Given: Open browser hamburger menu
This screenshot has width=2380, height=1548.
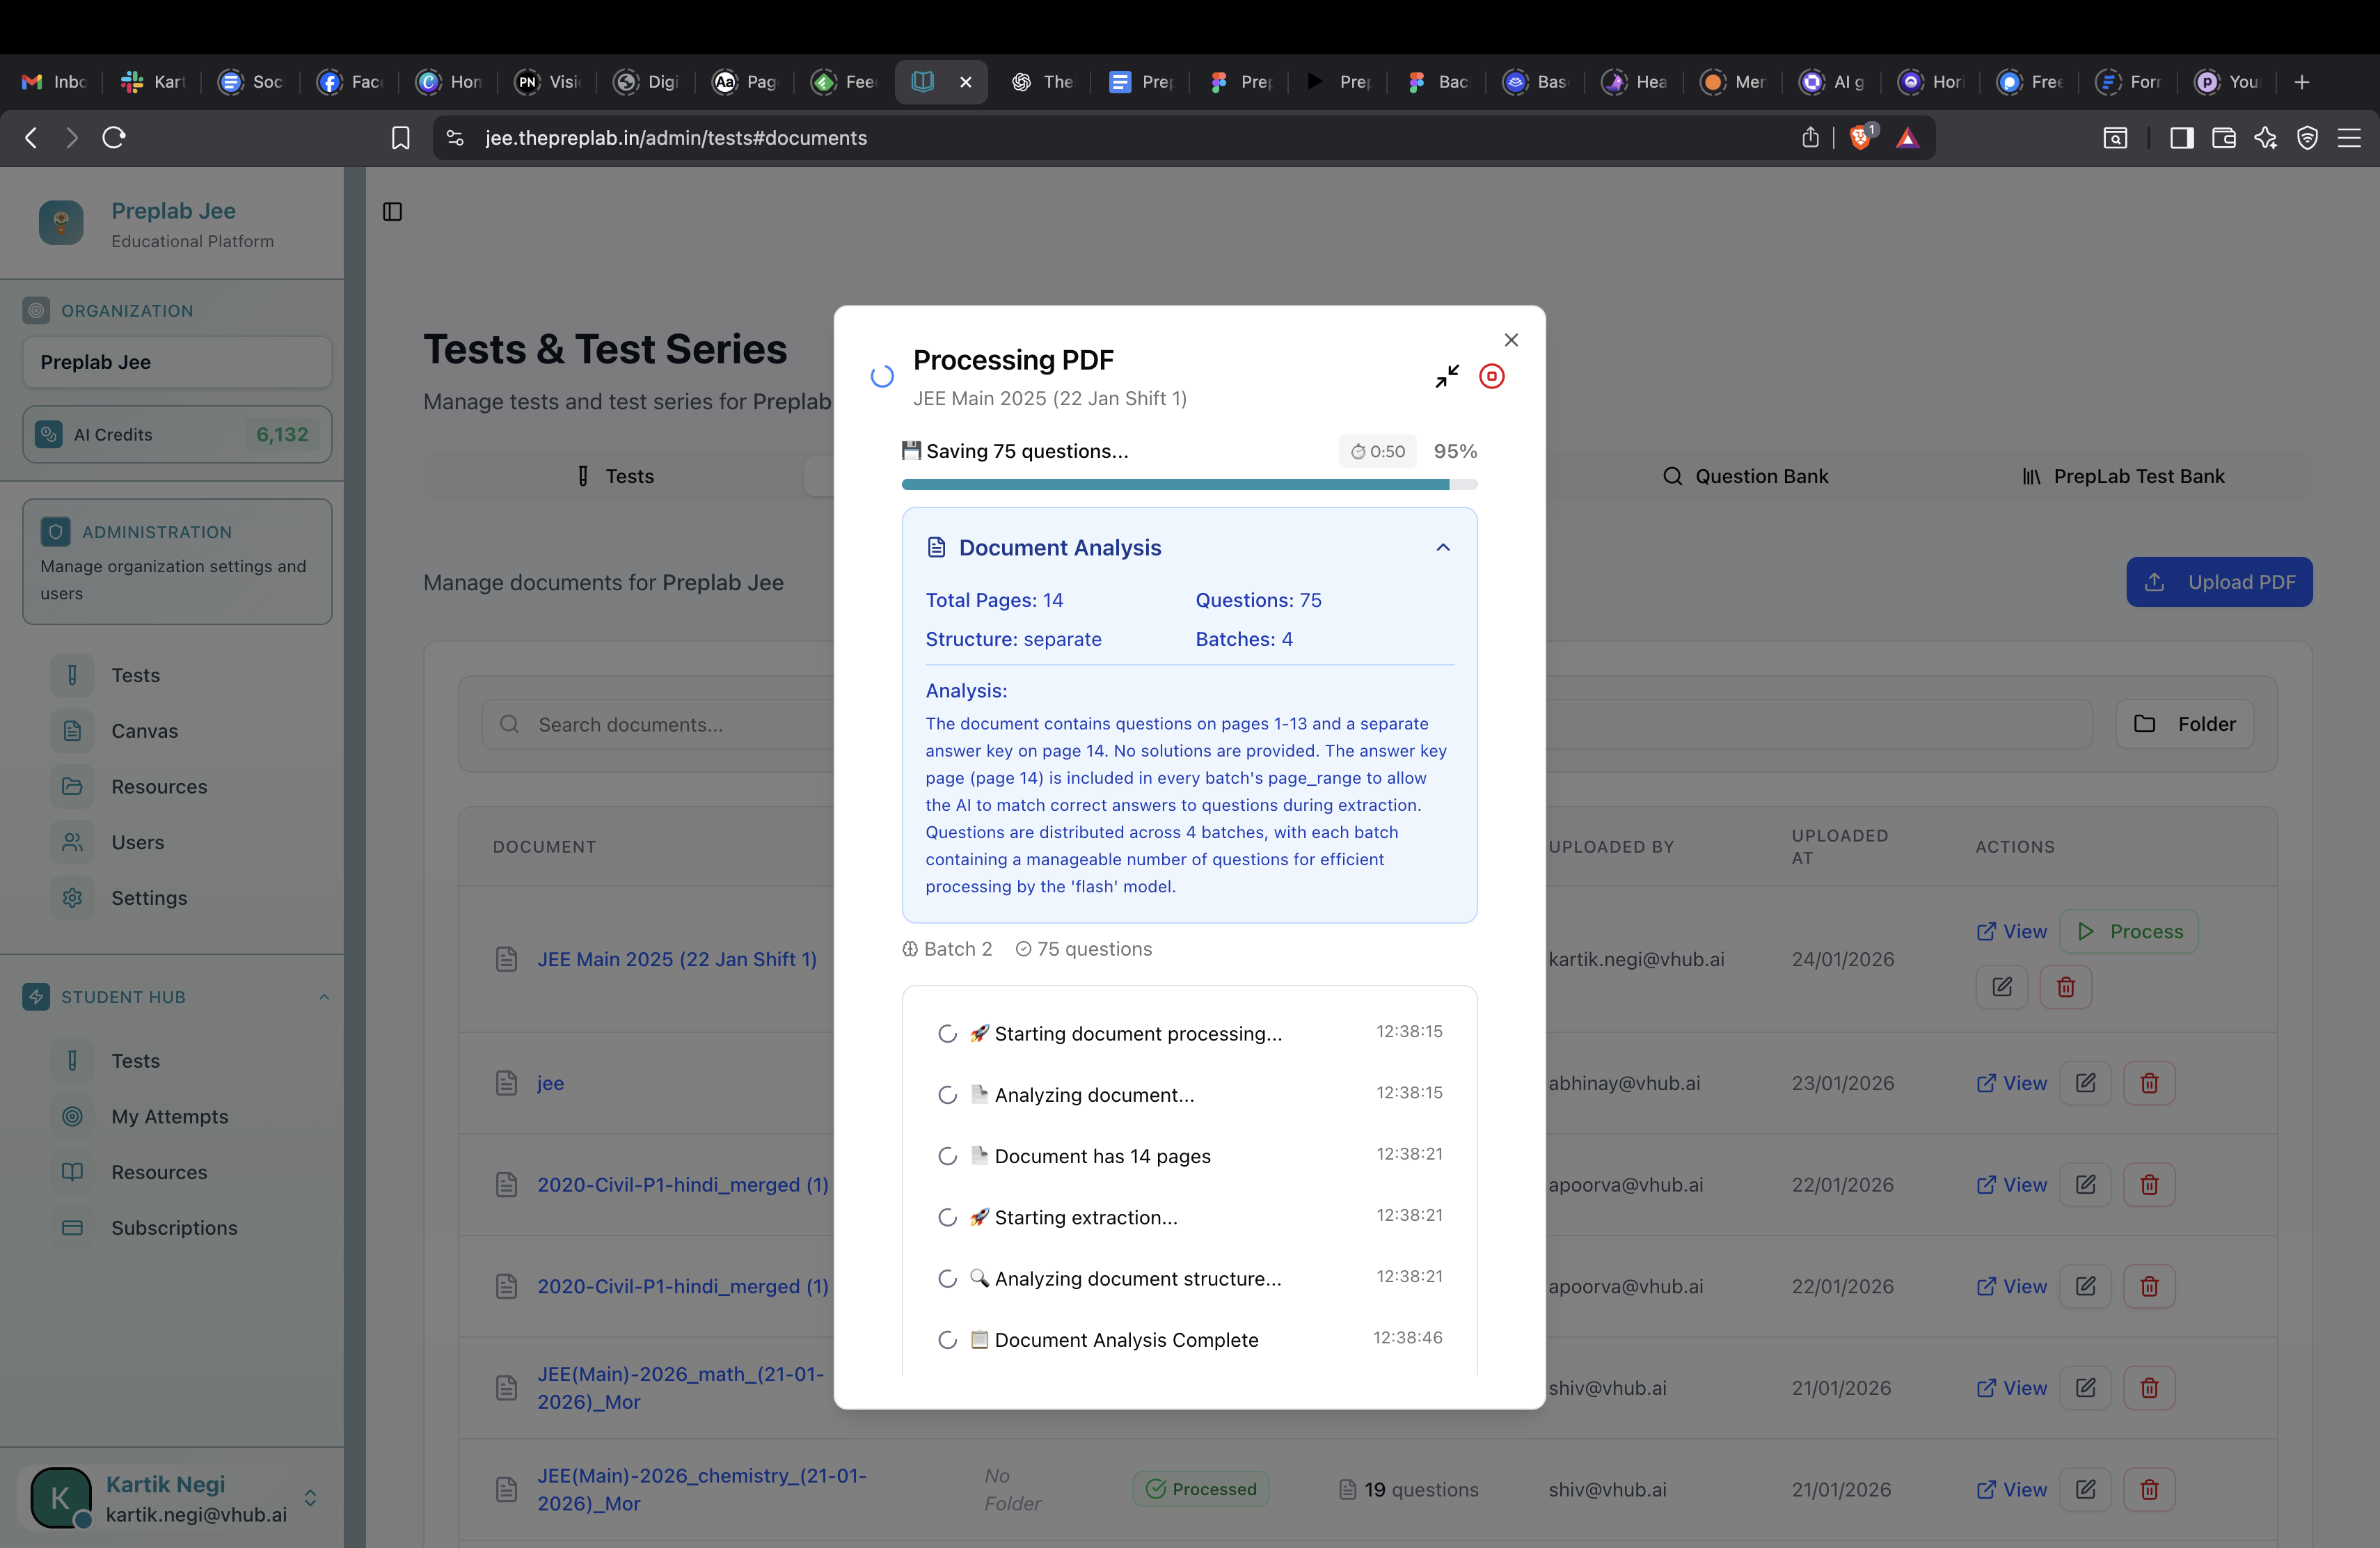Looking at the screenshot, I should coord(2349,138).
